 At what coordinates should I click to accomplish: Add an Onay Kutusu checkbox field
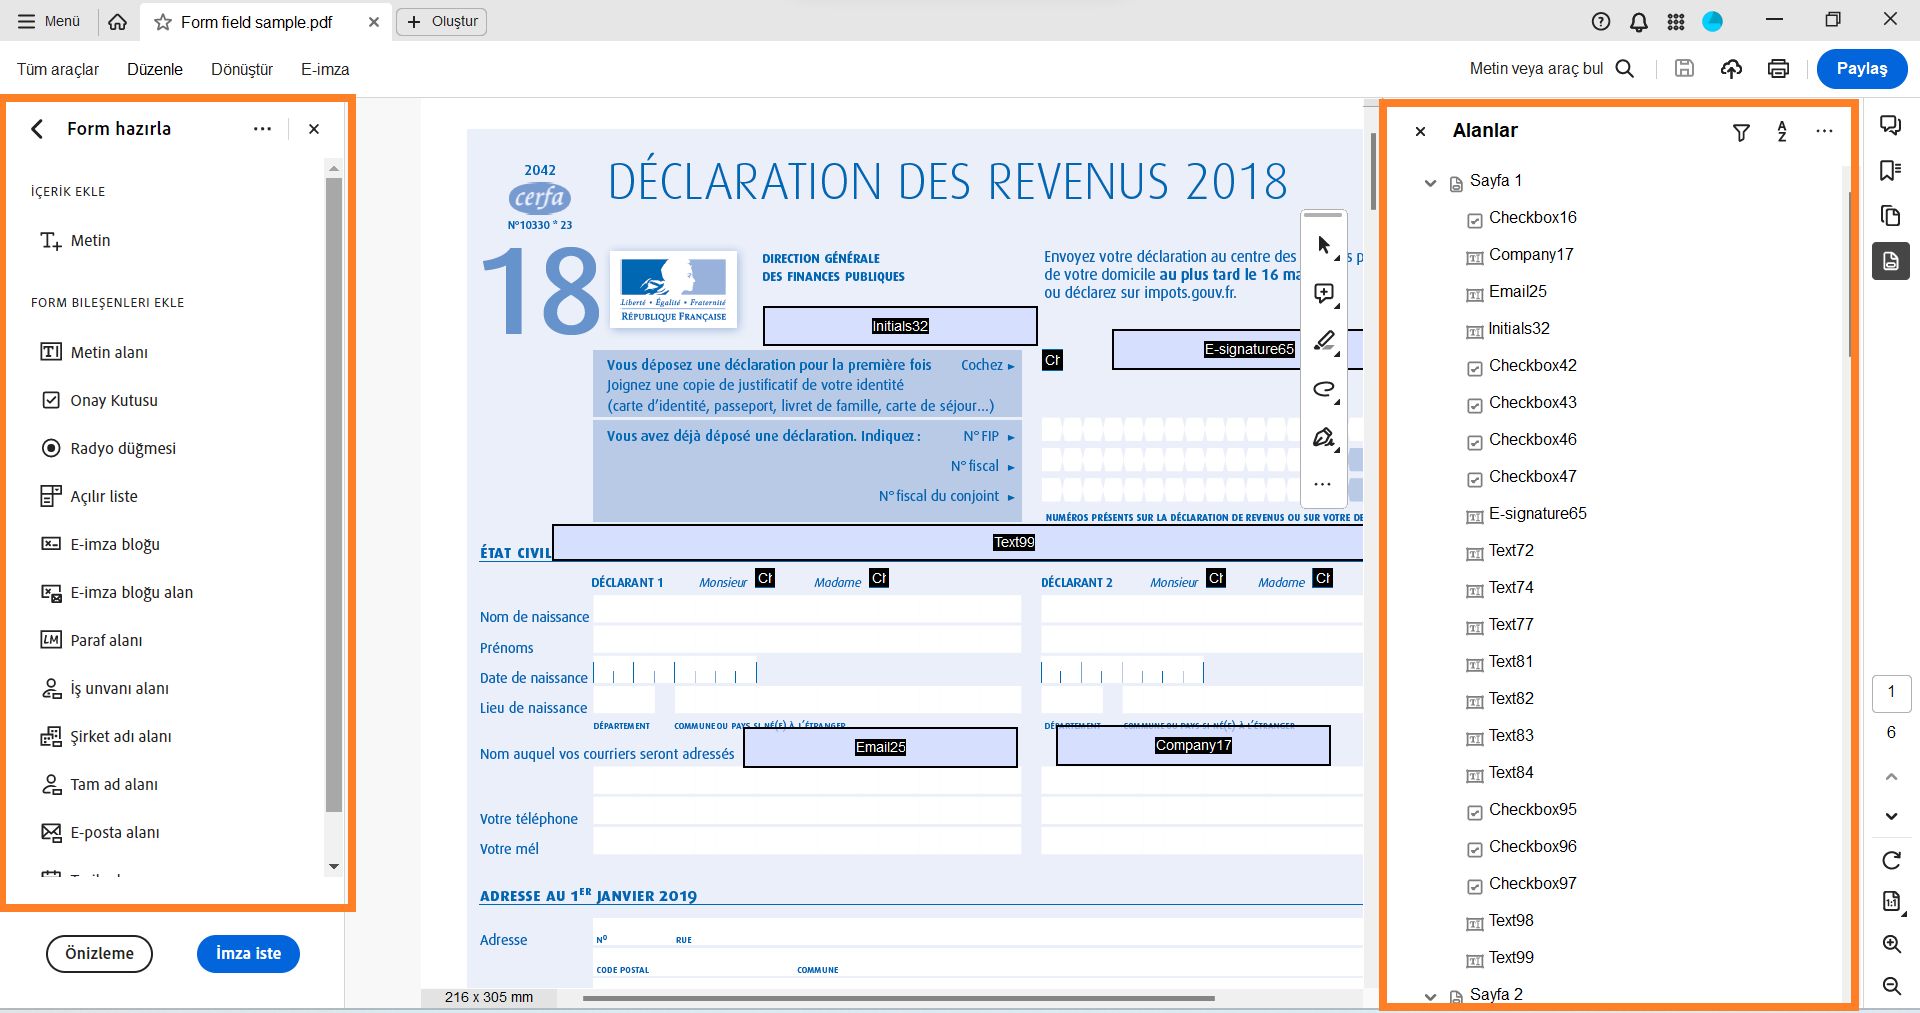coord(99,400)
